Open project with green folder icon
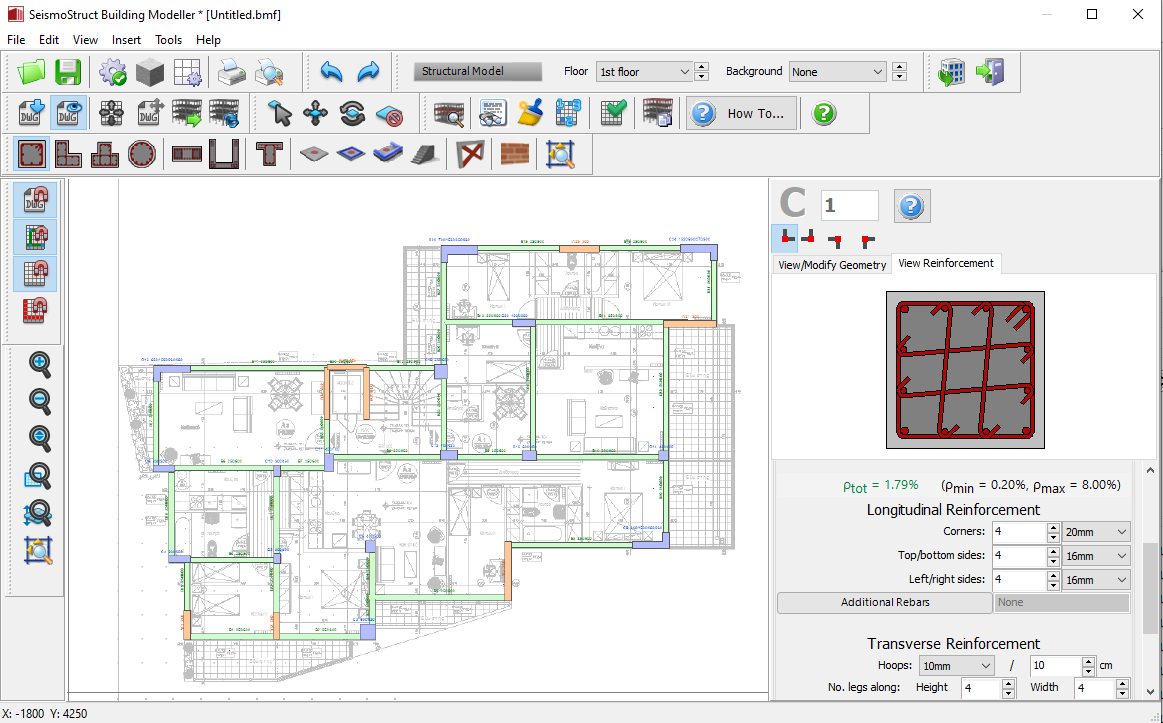The width and height of the screenshot is (1163, 723). 31,72
